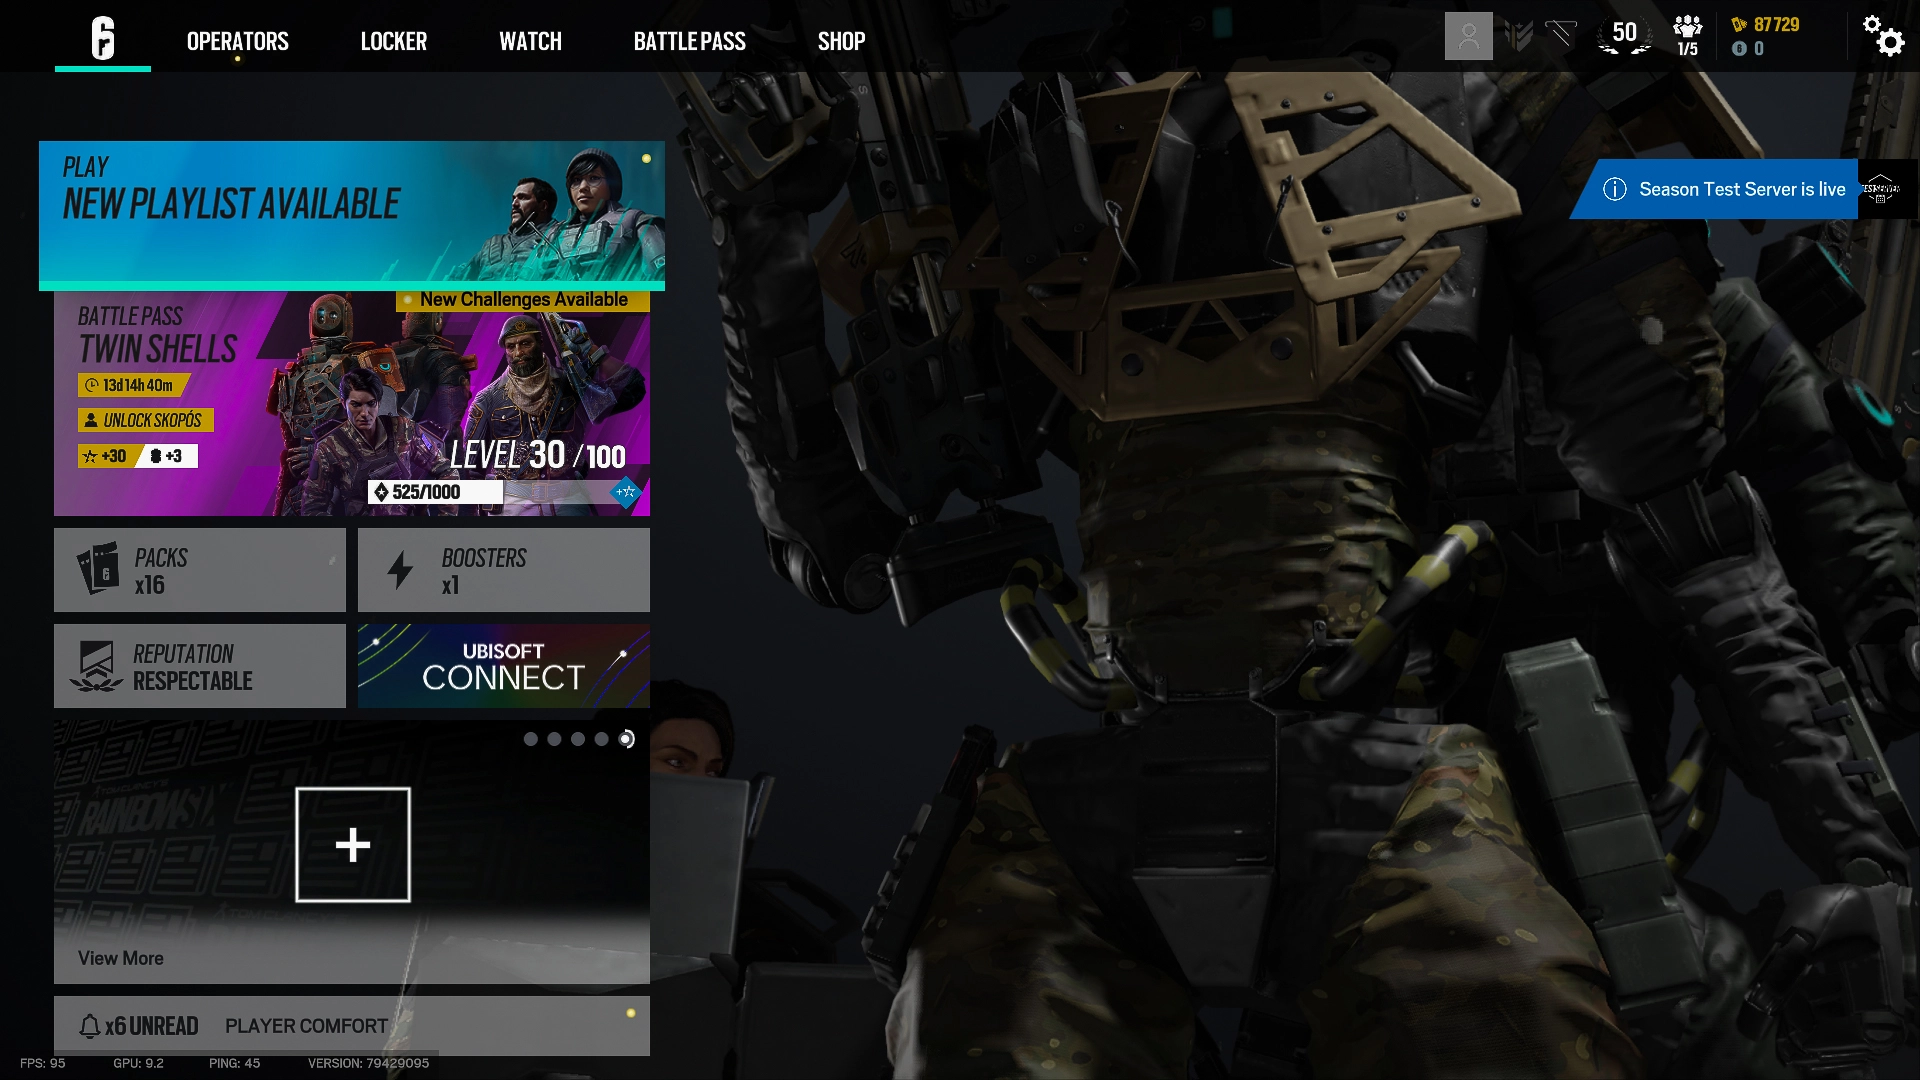The width and height of the screenshot is (1920, 1080).
Task: Click the clearance level 50 laurel
Action: [x=1624, y=35]
